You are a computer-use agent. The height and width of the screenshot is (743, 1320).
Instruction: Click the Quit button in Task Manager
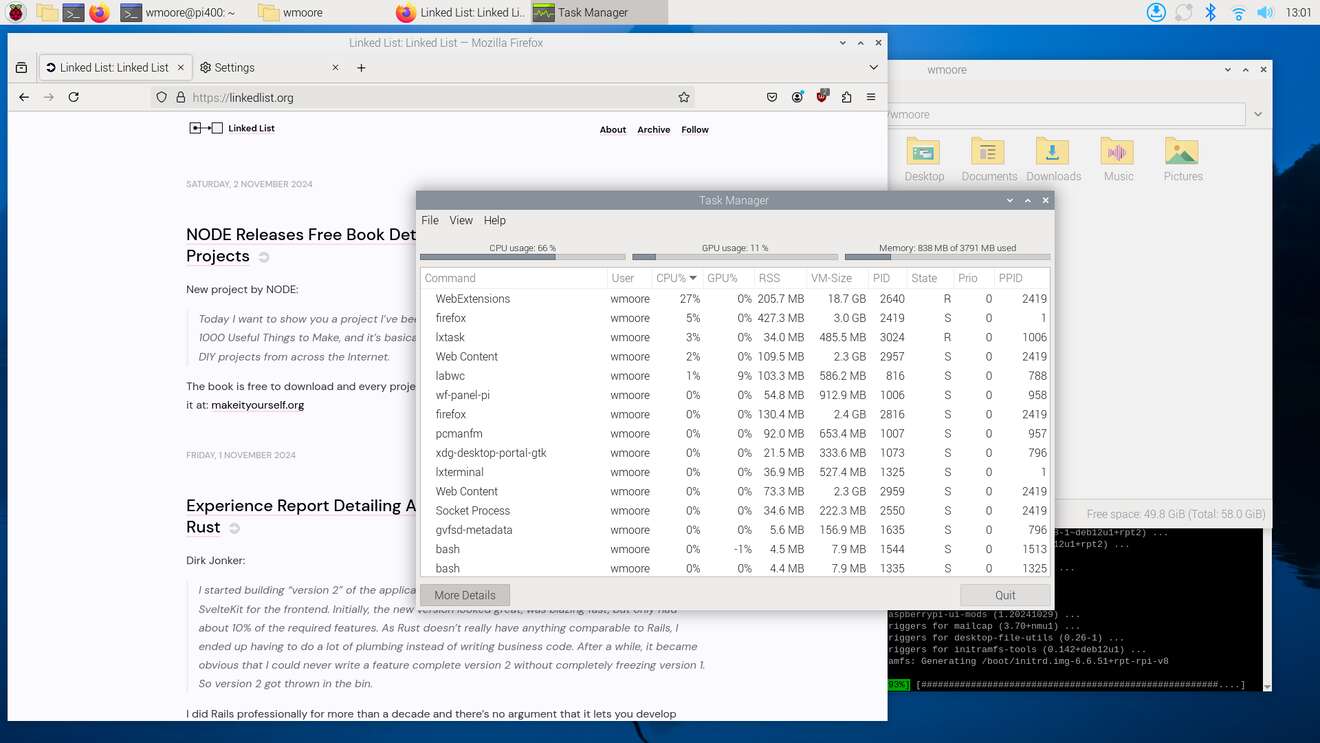pyautogui.click(x=1005, y=595)
